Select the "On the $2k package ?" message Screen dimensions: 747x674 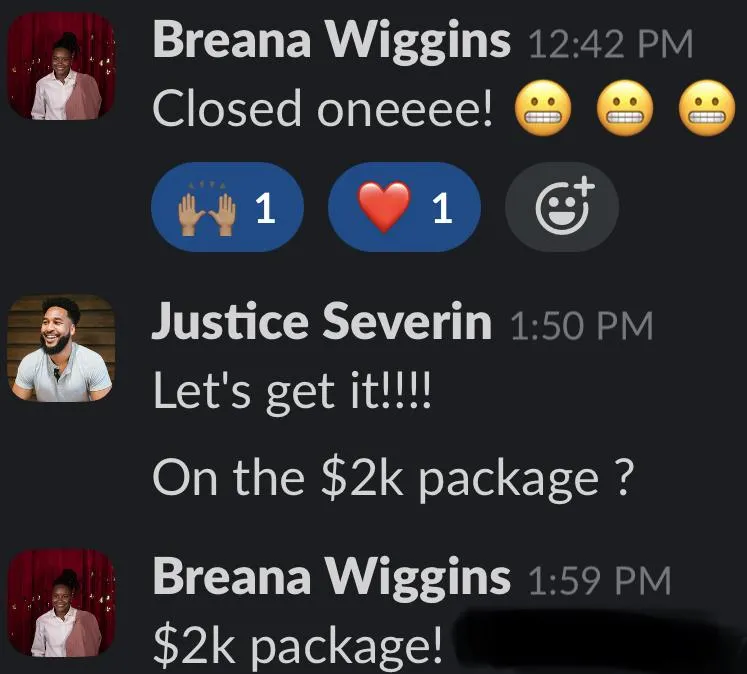(394, 478)
